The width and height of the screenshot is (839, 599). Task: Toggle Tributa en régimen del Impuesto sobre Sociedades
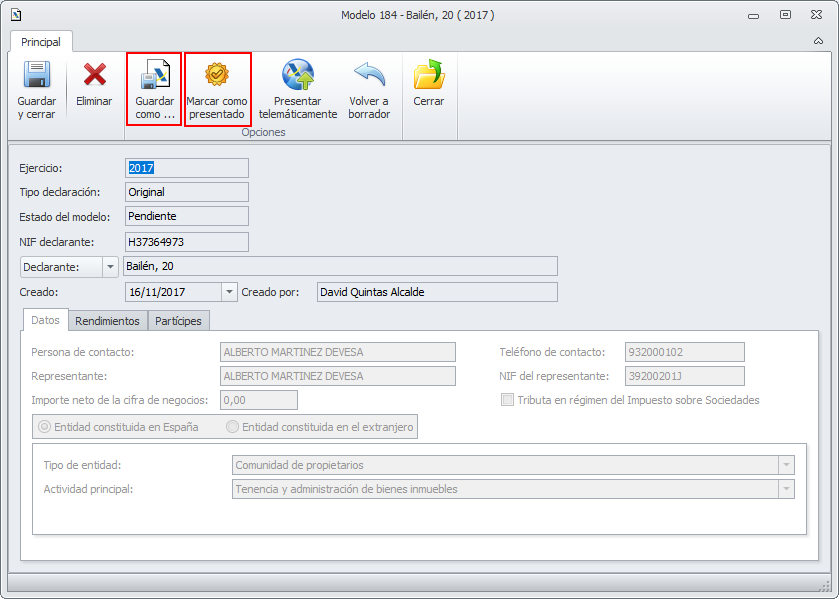click(507, 400)
